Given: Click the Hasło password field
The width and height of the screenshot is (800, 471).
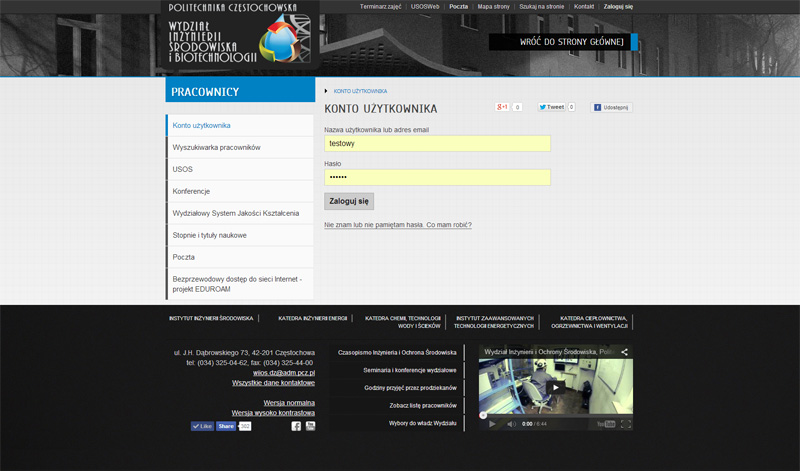Looking at the screenshot, I should click(x=437, y=177).
